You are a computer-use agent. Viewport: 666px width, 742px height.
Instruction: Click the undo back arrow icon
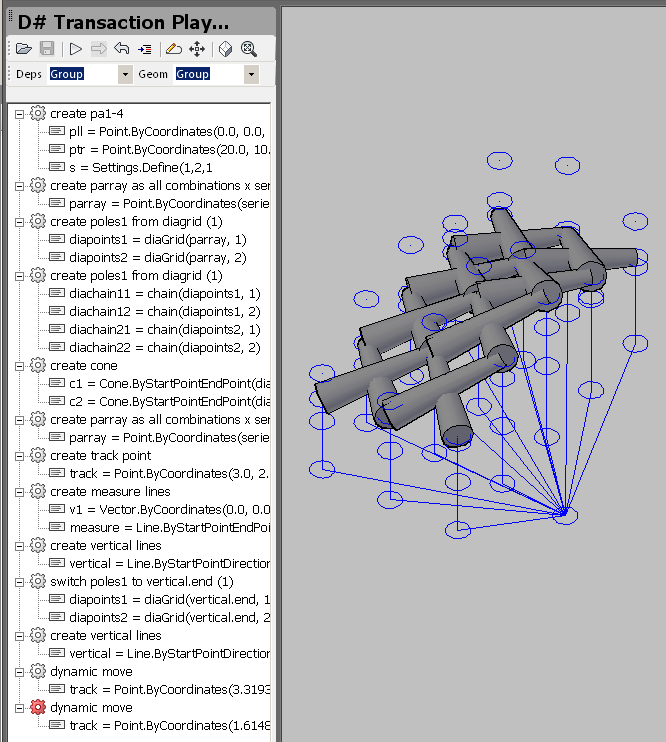pos(122,48)
